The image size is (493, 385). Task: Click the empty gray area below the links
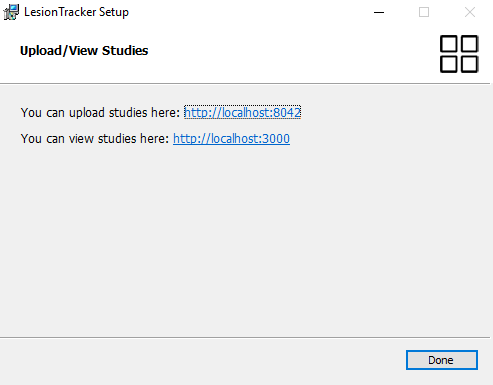click(245, 240)
